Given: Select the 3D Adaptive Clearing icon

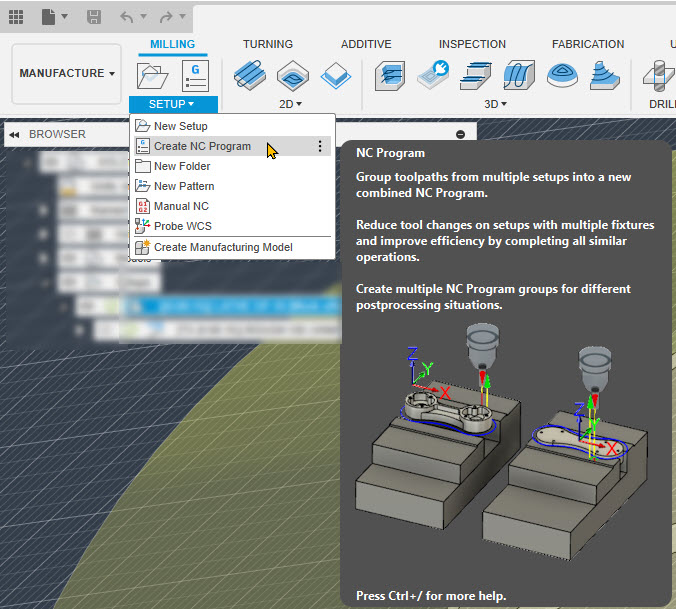Looking at the screenshot, I should pos(390,75).
